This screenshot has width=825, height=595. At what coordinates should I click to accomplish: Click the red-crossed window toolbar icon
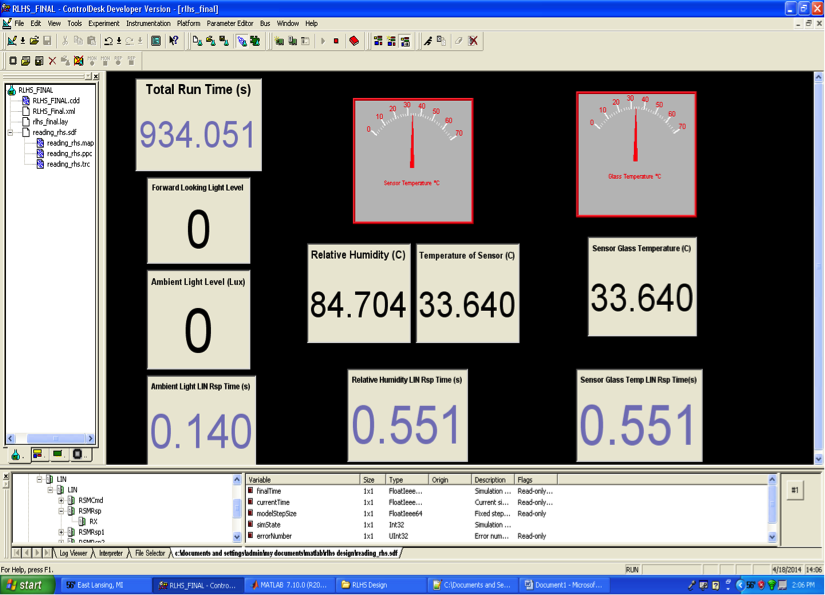point(78,61)
